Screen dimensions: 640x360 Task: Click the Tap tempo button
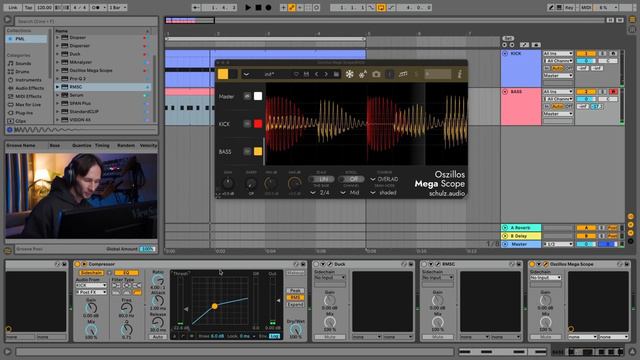[28, 7]
